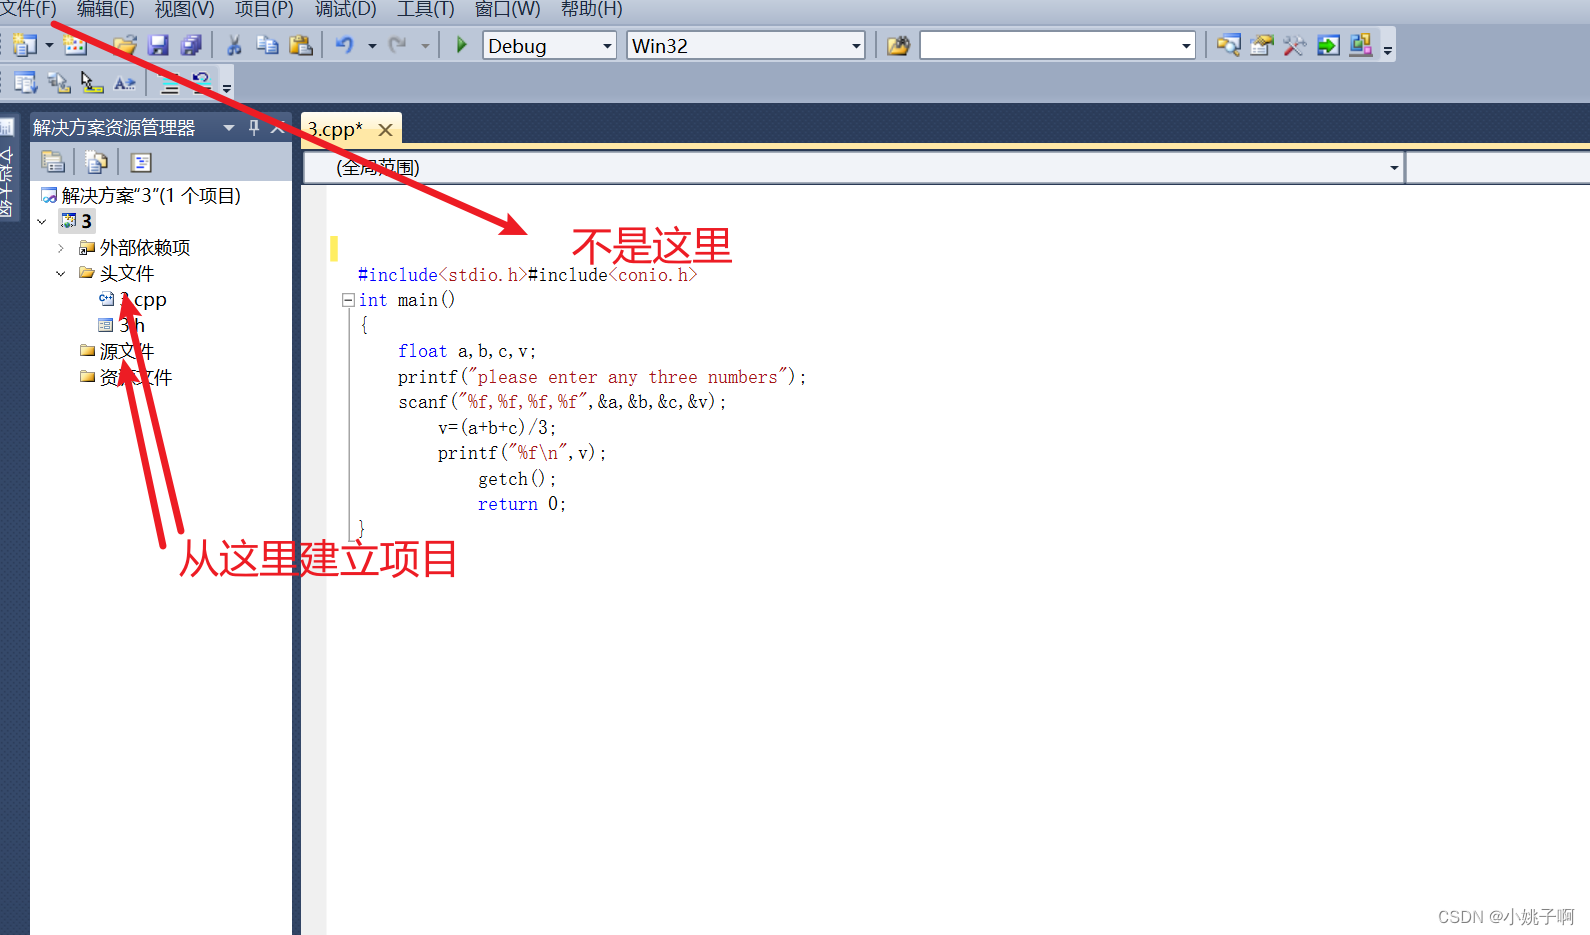Open the Find combo box dropdown arrow
This screenshot has height=935, width=1590.
pyautogui.click(x=1186, y=46)
